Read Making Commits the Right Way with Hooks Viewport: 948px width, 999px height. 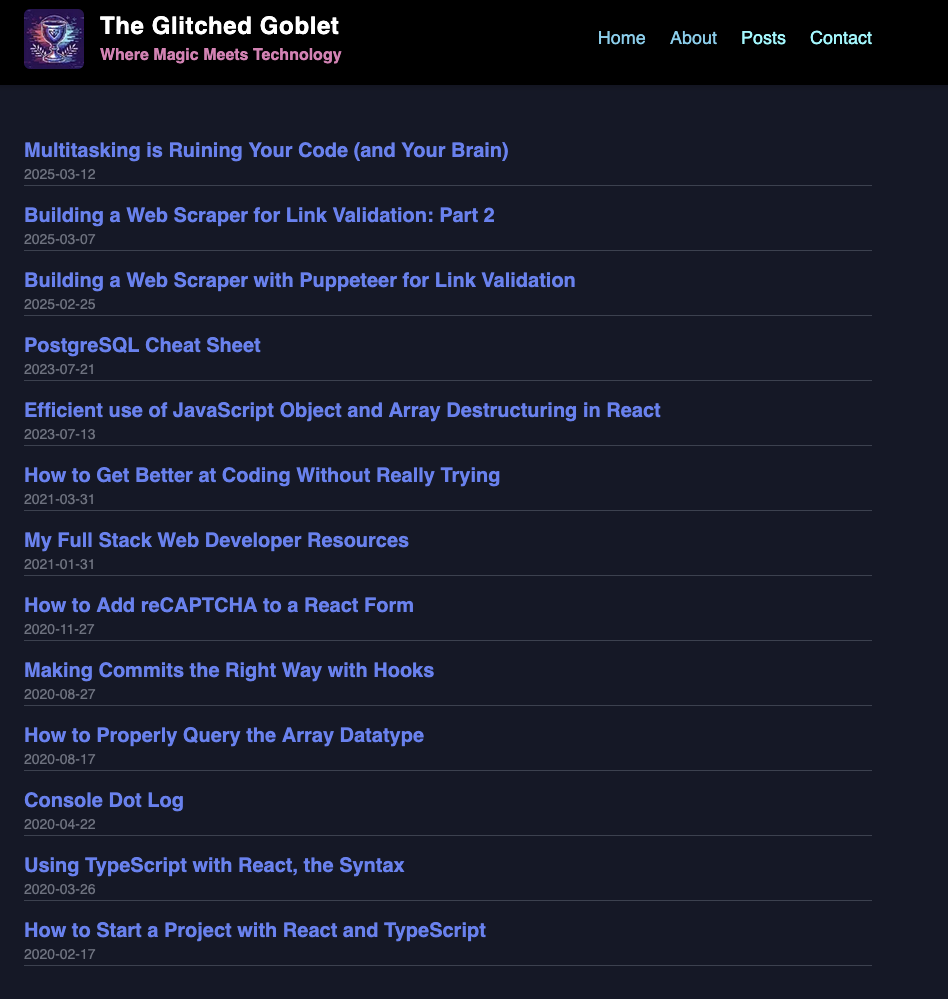[229, 670]
